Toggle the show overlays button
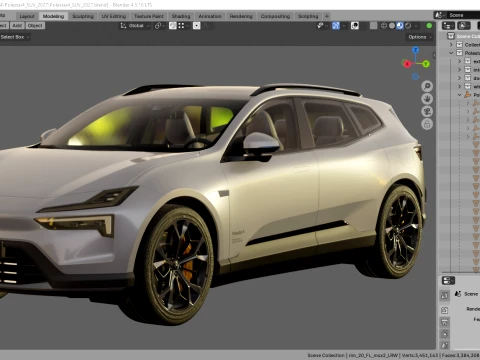 coord(355,26)
